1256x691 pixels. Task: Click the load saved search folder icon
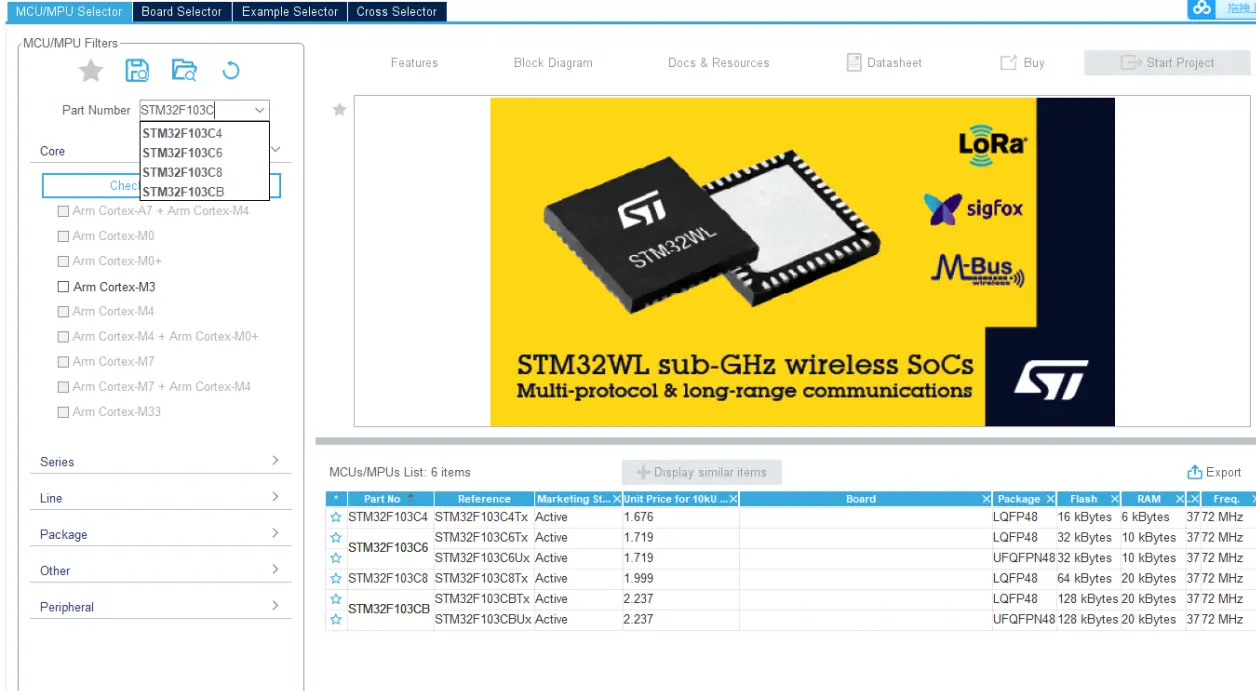(184, 70)
